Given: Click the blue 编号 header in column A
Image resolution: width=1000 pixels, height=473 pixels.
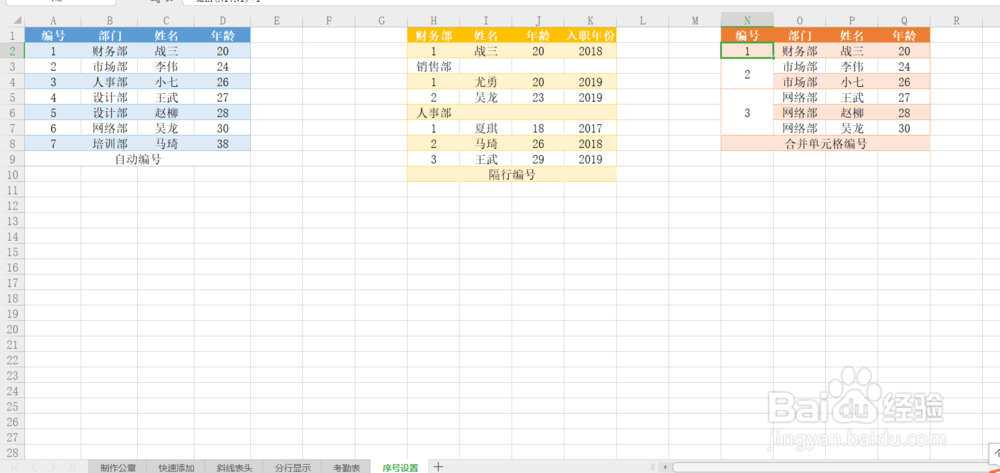Looking at the screenshot, I should click(53, 36).
